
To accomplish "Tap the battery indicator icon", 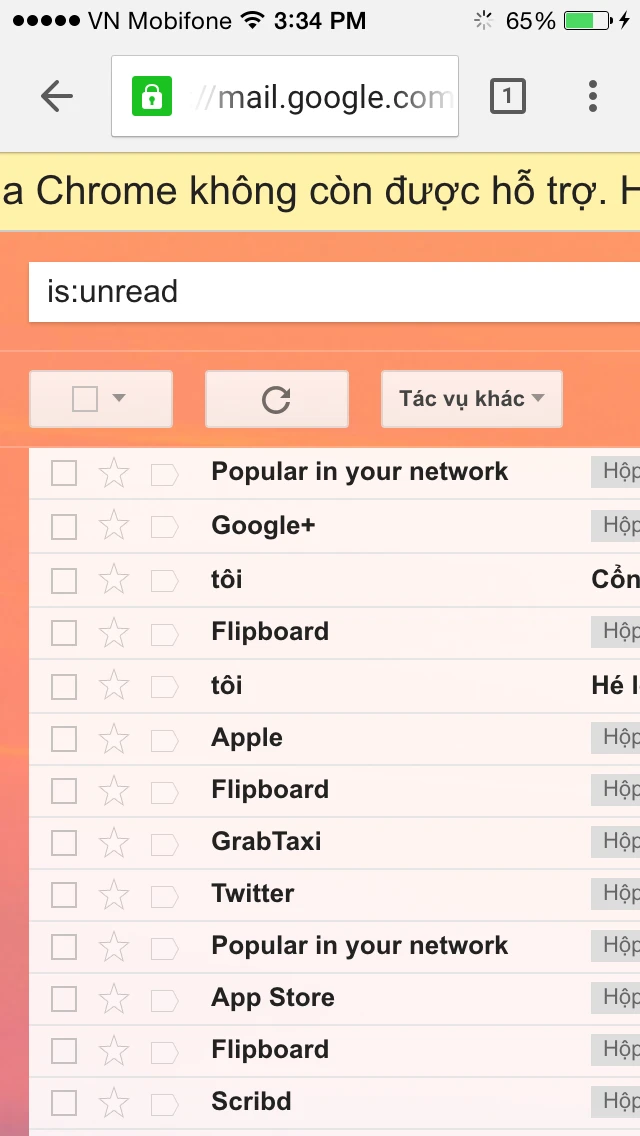I will (x=588, y=20).
